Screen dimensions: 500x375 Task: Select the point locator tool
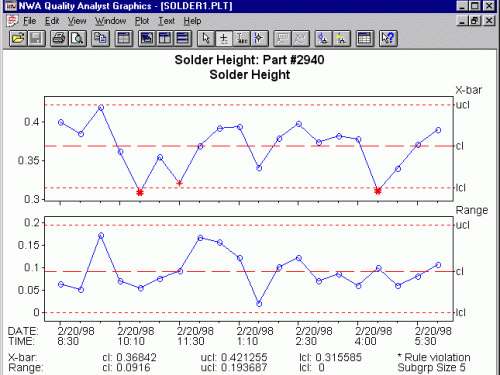coord(259,38)
